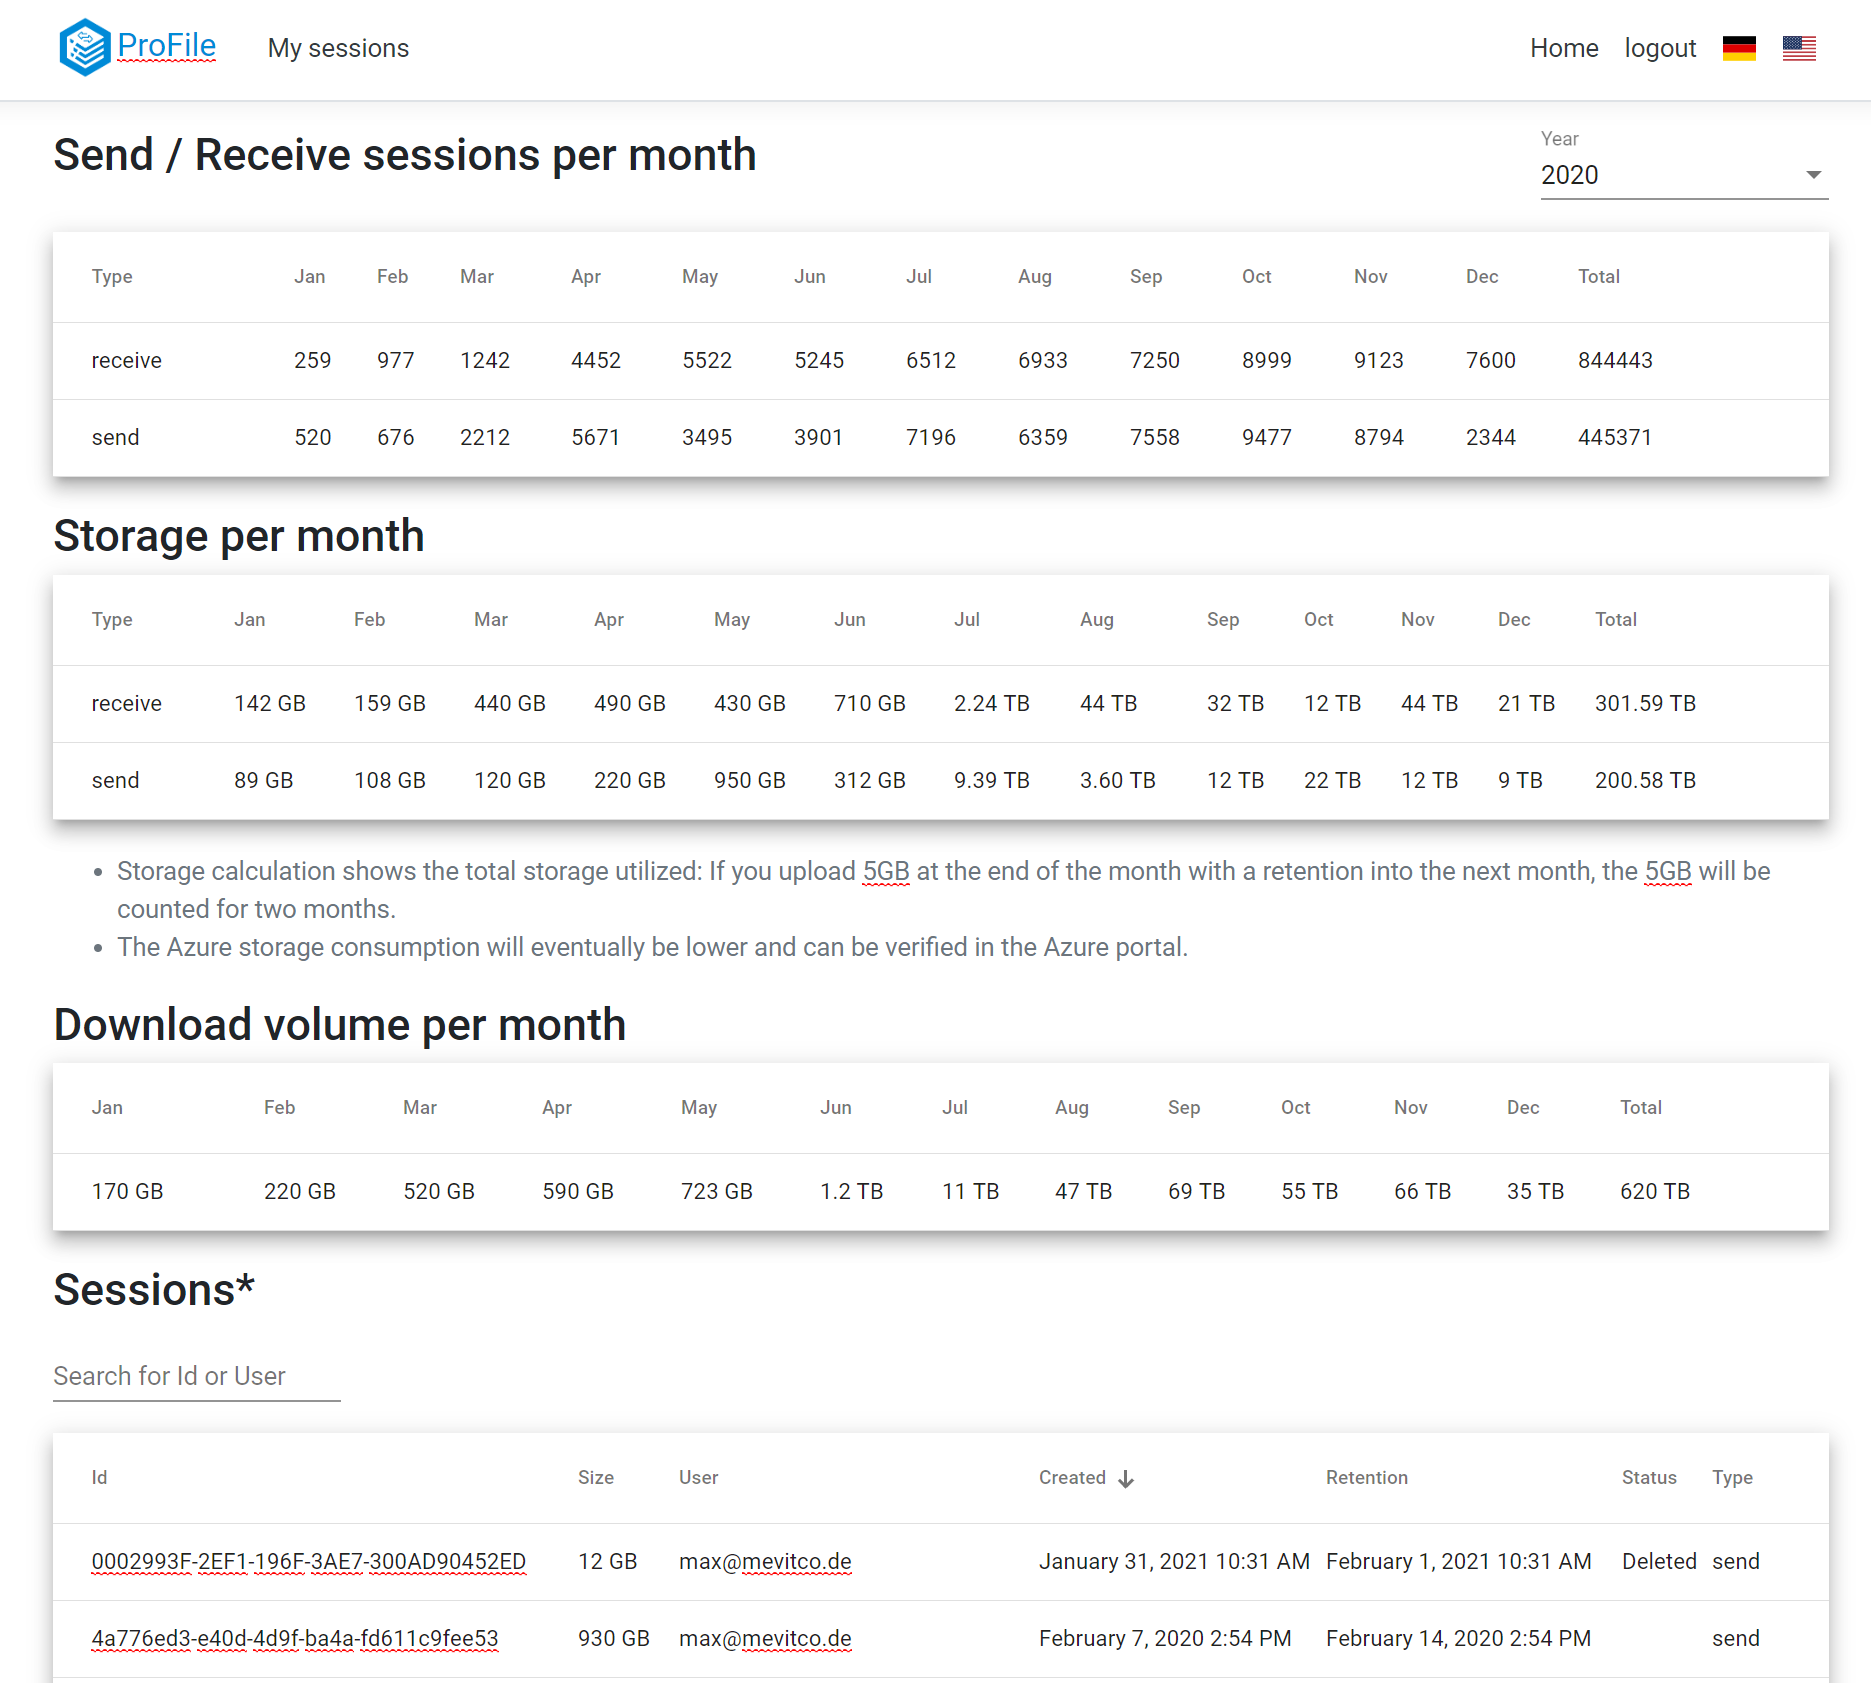
Task: Click max@mevitco.de in the first session row
Action: pos(765,1561)
